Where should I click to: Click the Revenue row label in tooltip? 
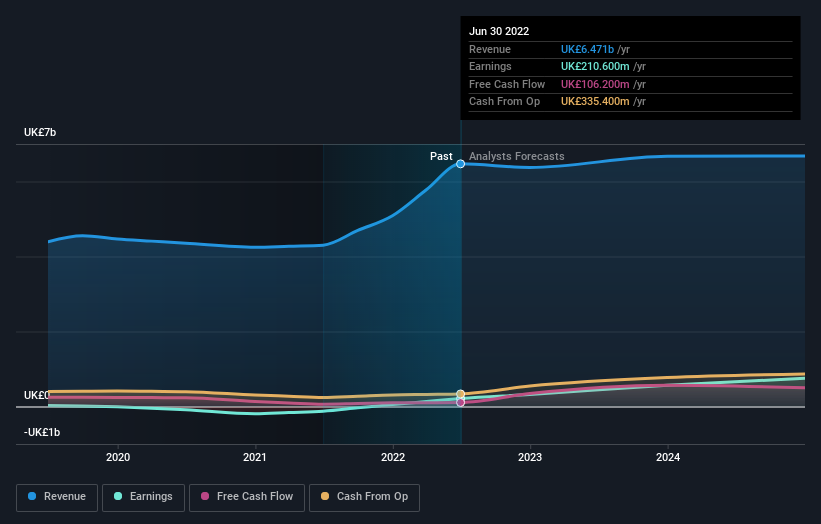[490, 49]
